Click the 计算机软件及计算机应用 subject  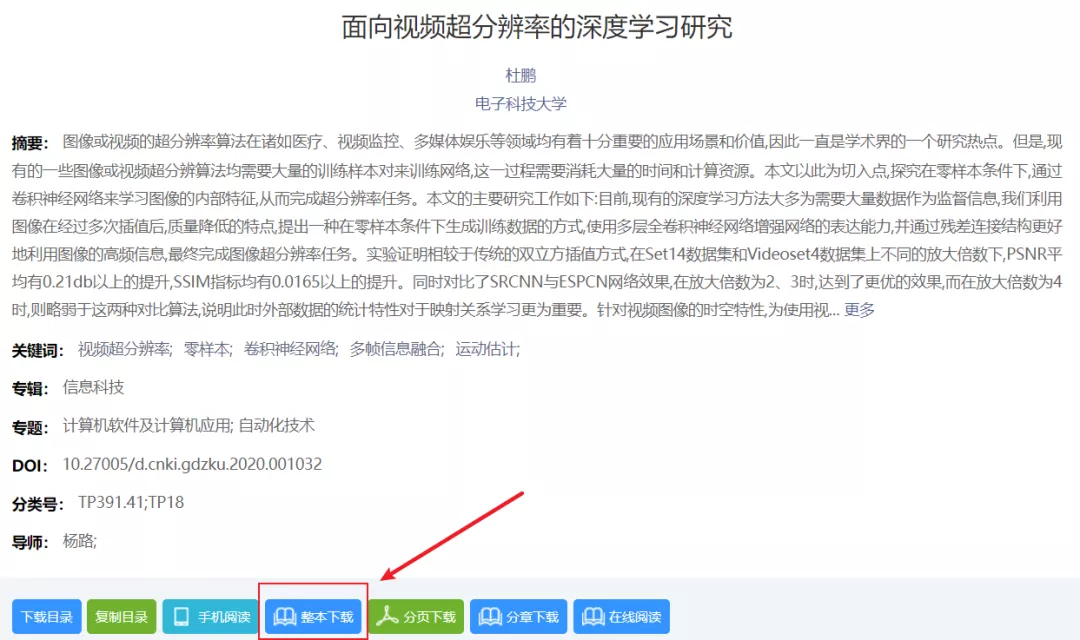click(x=147, y=426)
